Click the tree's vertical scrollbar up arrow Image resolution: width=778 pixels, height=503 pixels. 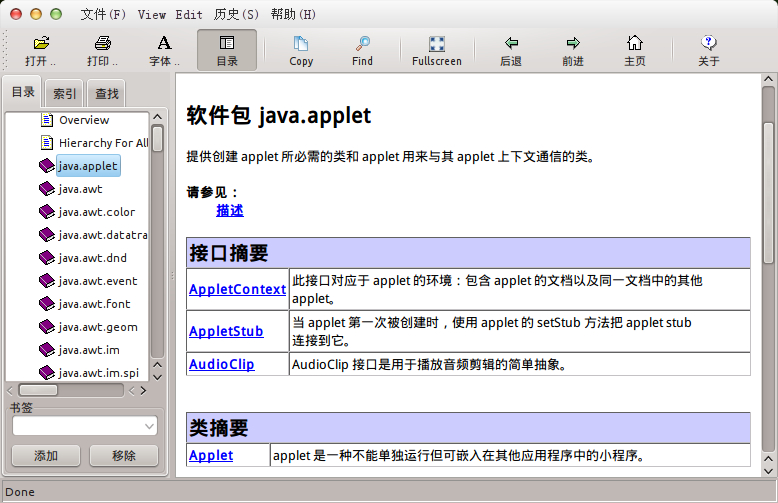[x=157, y=117]
